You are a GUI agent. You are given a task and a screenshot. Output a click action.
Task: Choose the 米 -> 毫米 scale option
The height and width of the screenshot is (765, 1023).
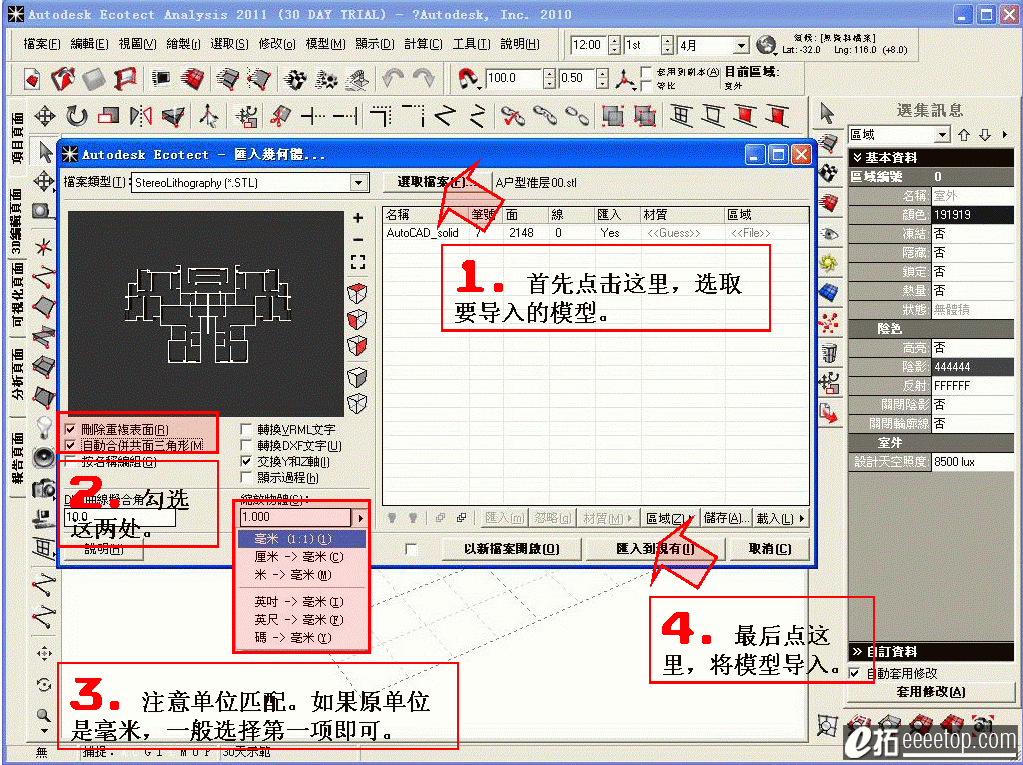point(301,575)
